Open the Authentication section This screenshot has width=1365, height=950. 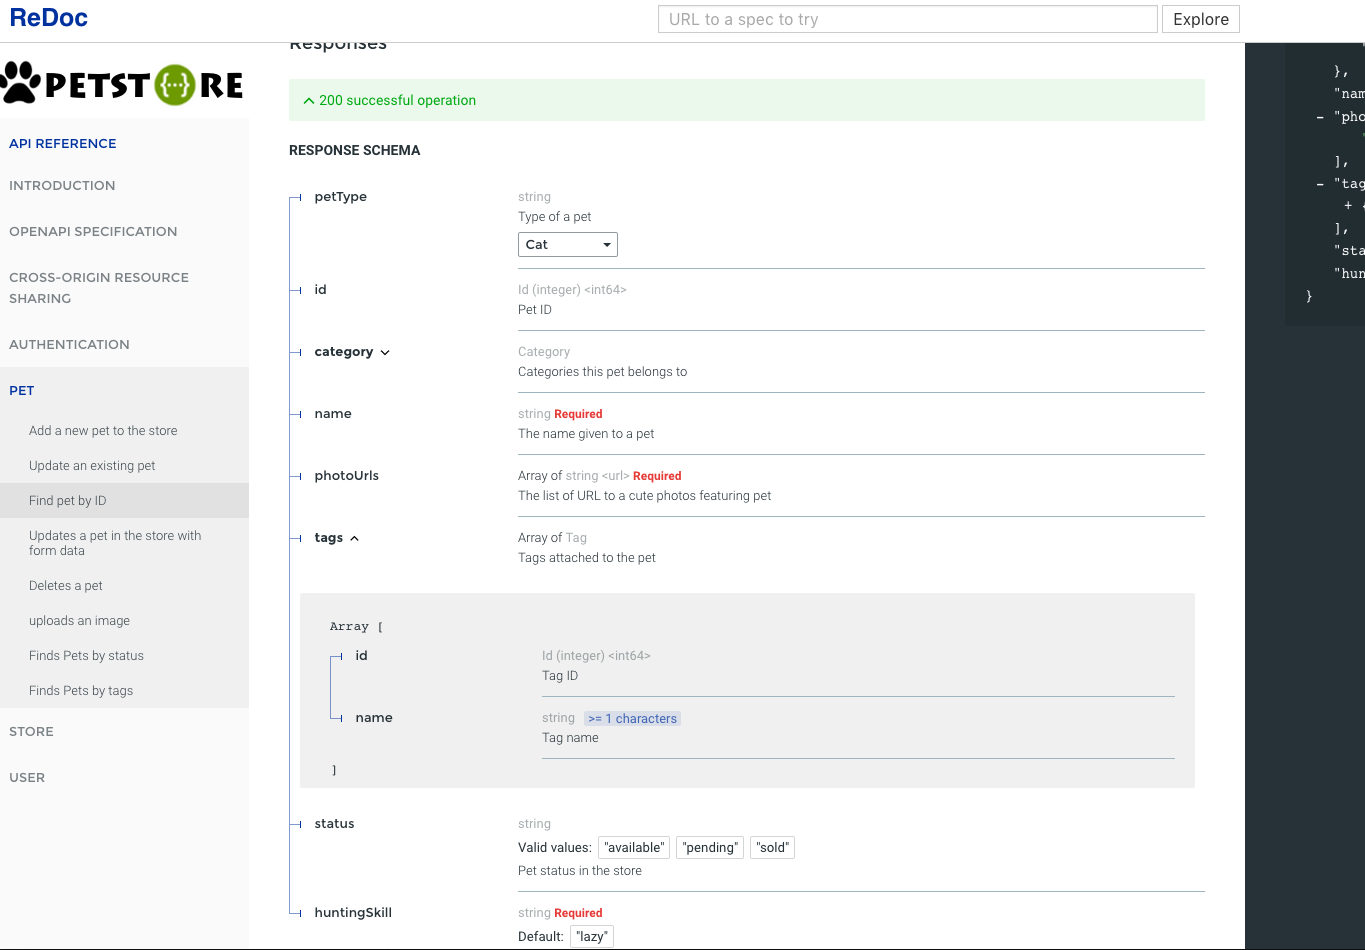click(x=69, y=344)
